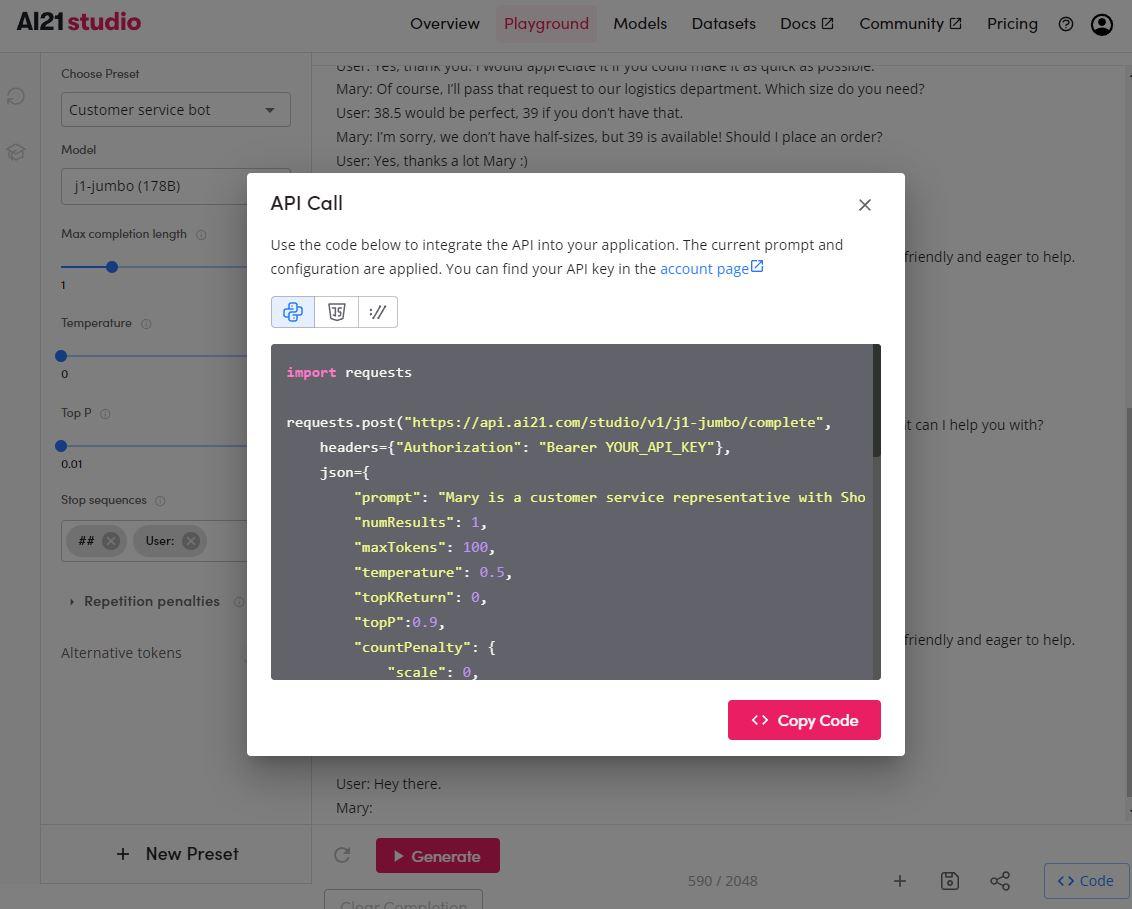Image resolution: width=1132 pixels, height=909 pixels.
Task: Click the "temperature": 0.5 code line
Action: (432, 573)
